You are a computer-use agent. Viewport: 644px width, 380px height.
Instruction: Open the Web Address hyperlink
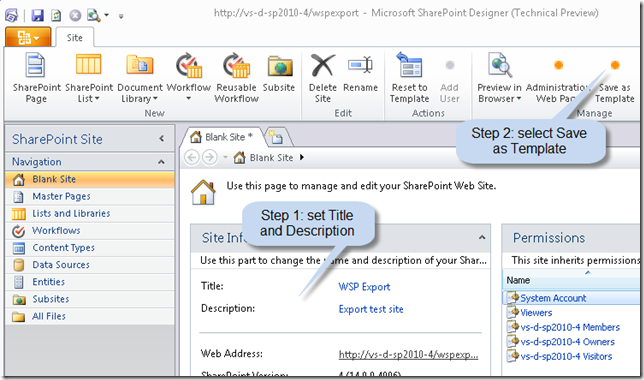(408, 355)
